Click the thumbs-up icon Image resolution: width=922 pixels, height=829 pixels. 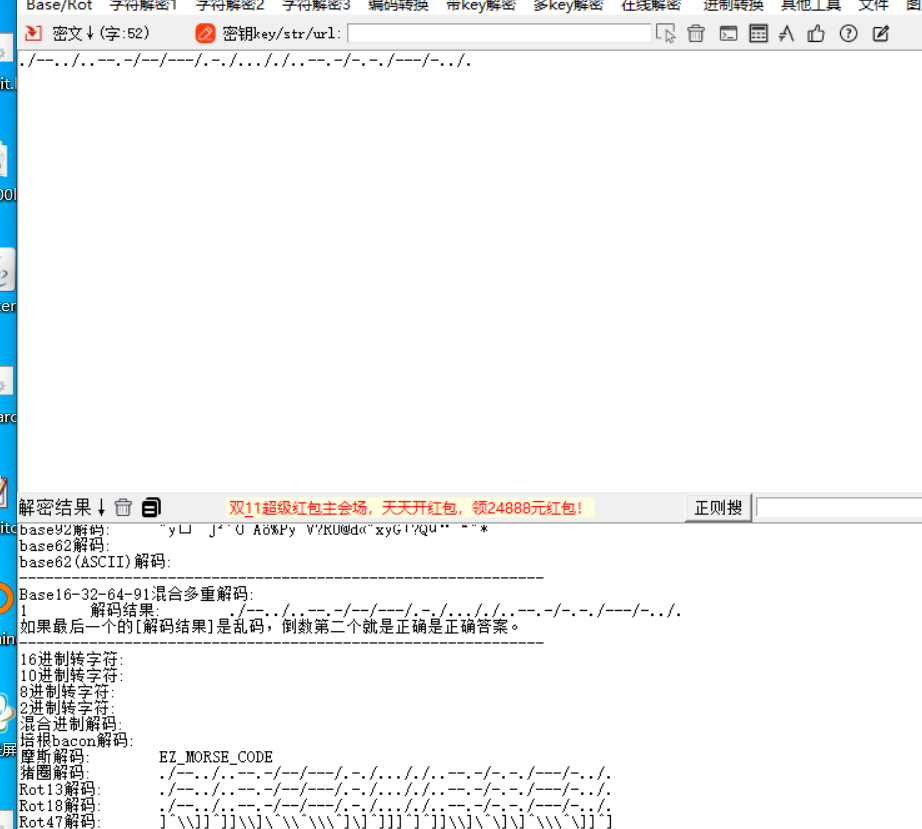(x=818, y=33)
